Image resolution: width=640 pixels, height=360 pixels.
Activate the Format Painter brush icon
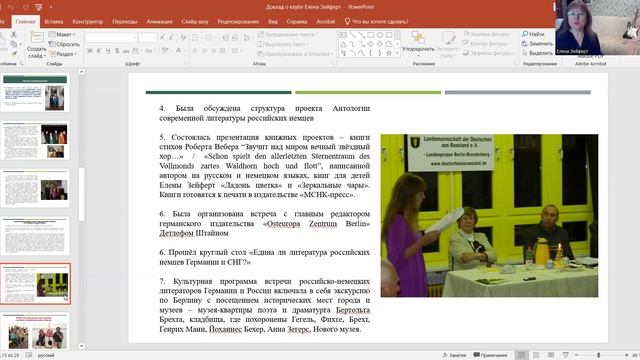[x=13, y=53]
